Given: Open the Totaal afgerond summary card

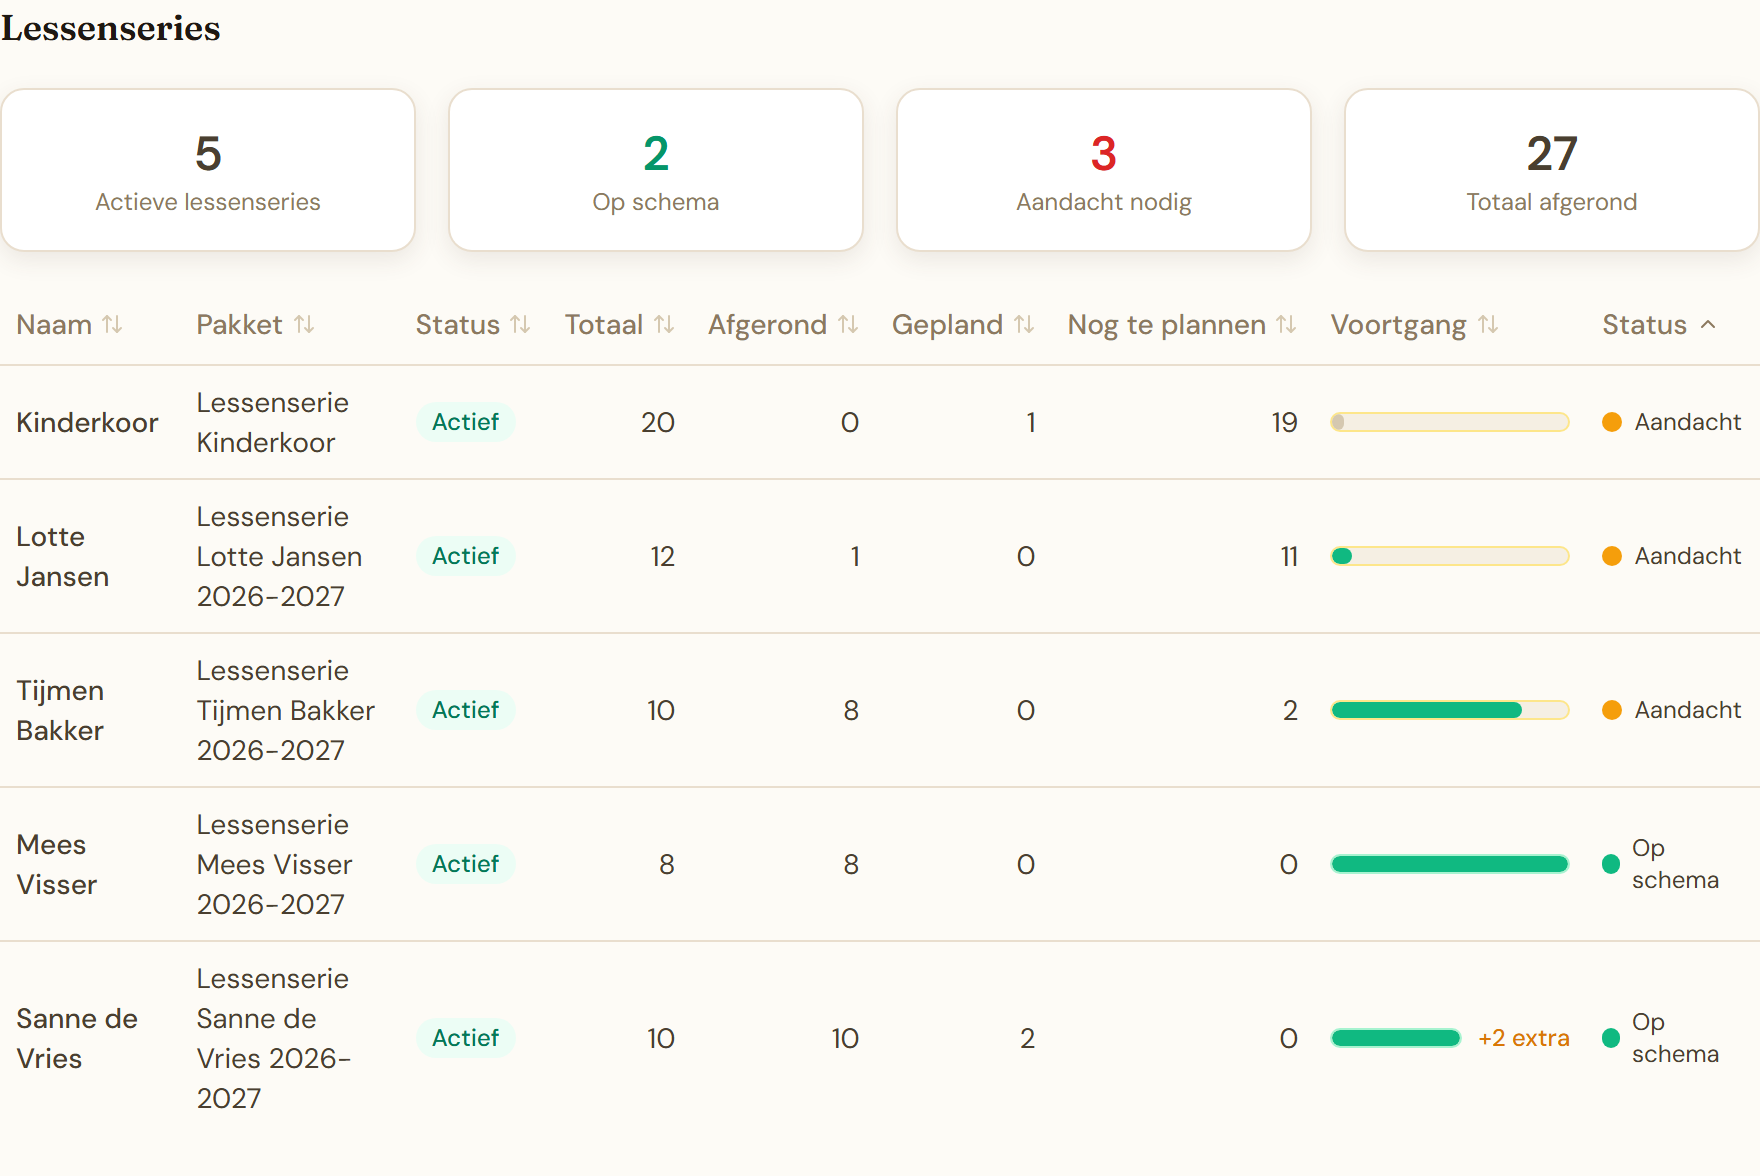Looking at the screenshot, I should pos(1552,170).
